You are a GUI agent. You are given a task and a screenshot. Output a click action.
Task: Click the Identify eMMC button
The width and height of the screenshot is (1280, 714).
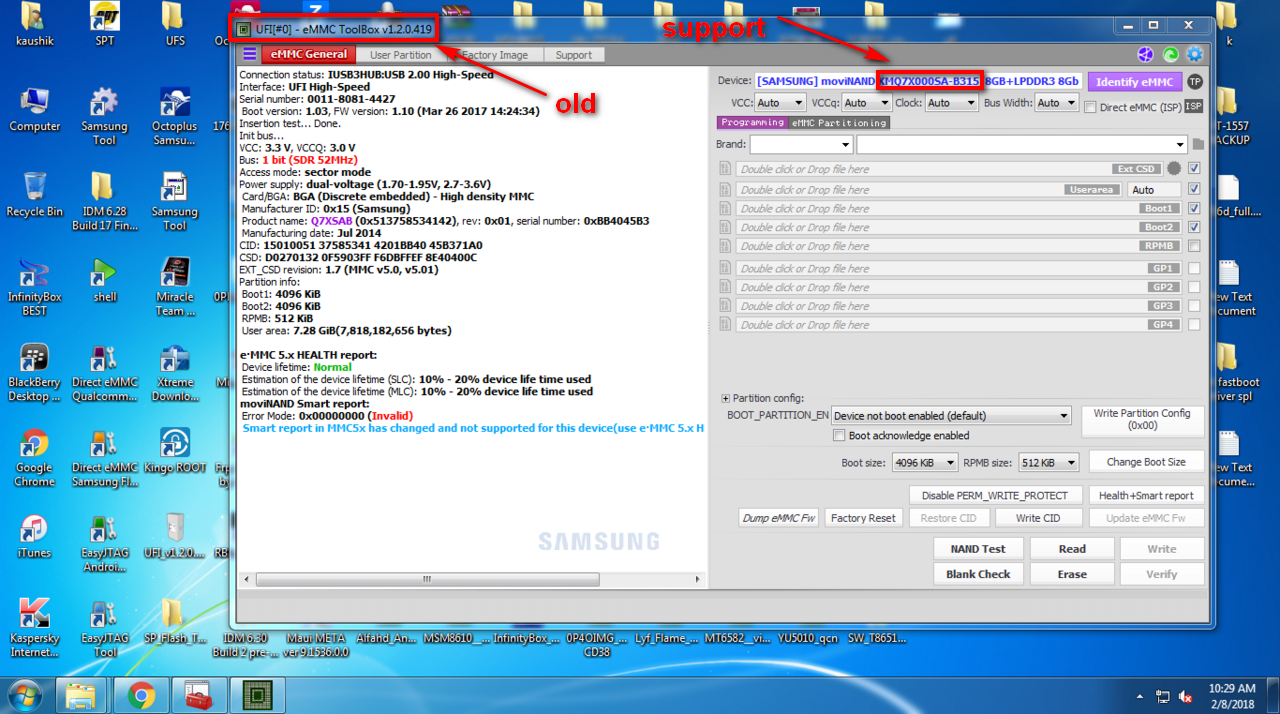[1135, 82]
